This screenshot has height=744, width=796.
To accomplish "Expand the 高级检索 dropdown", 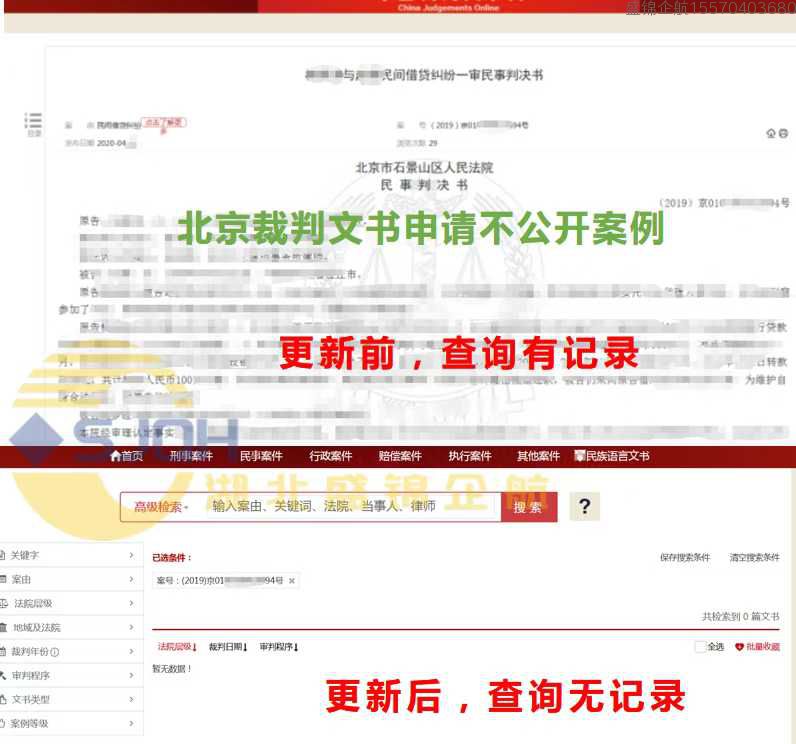I will 161,506.
